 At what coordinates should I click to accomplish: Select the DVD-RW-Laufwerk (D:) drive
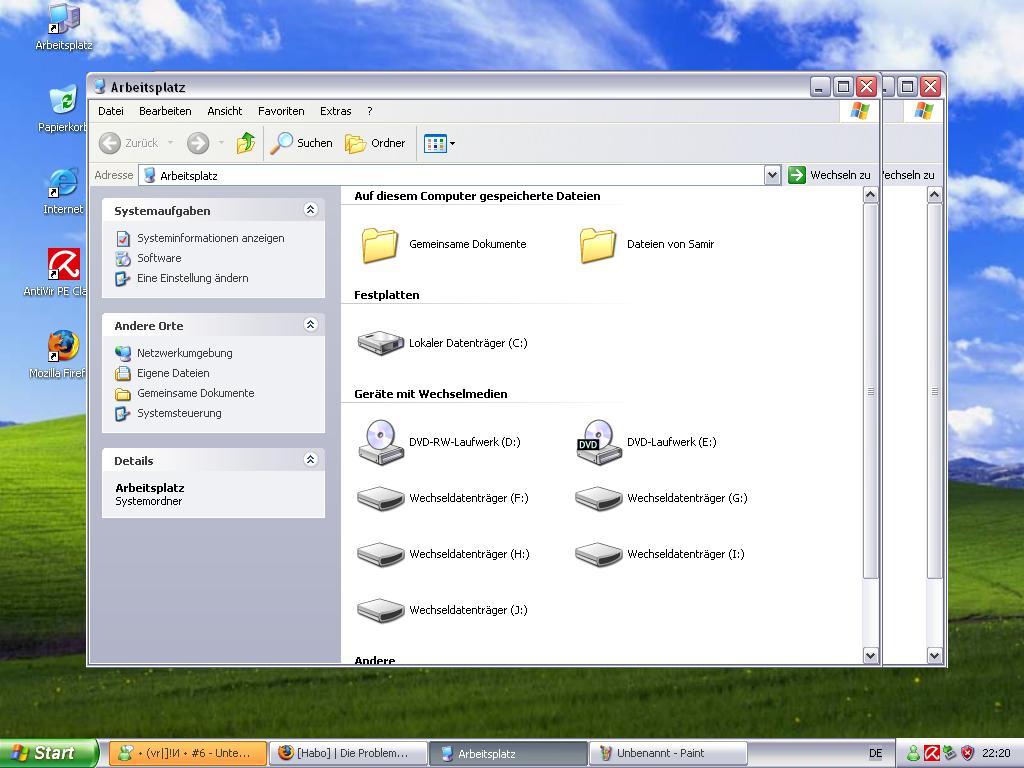click(x=381, y=442)
